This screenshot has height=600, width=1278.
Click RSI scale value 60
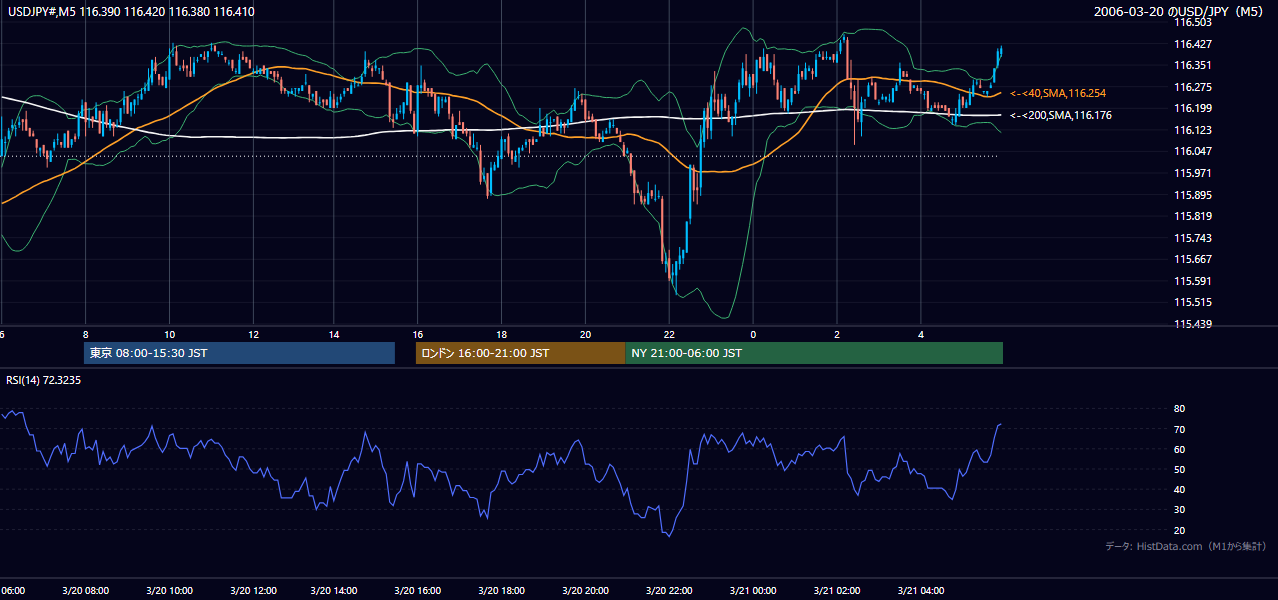(x=1179, y=449)
